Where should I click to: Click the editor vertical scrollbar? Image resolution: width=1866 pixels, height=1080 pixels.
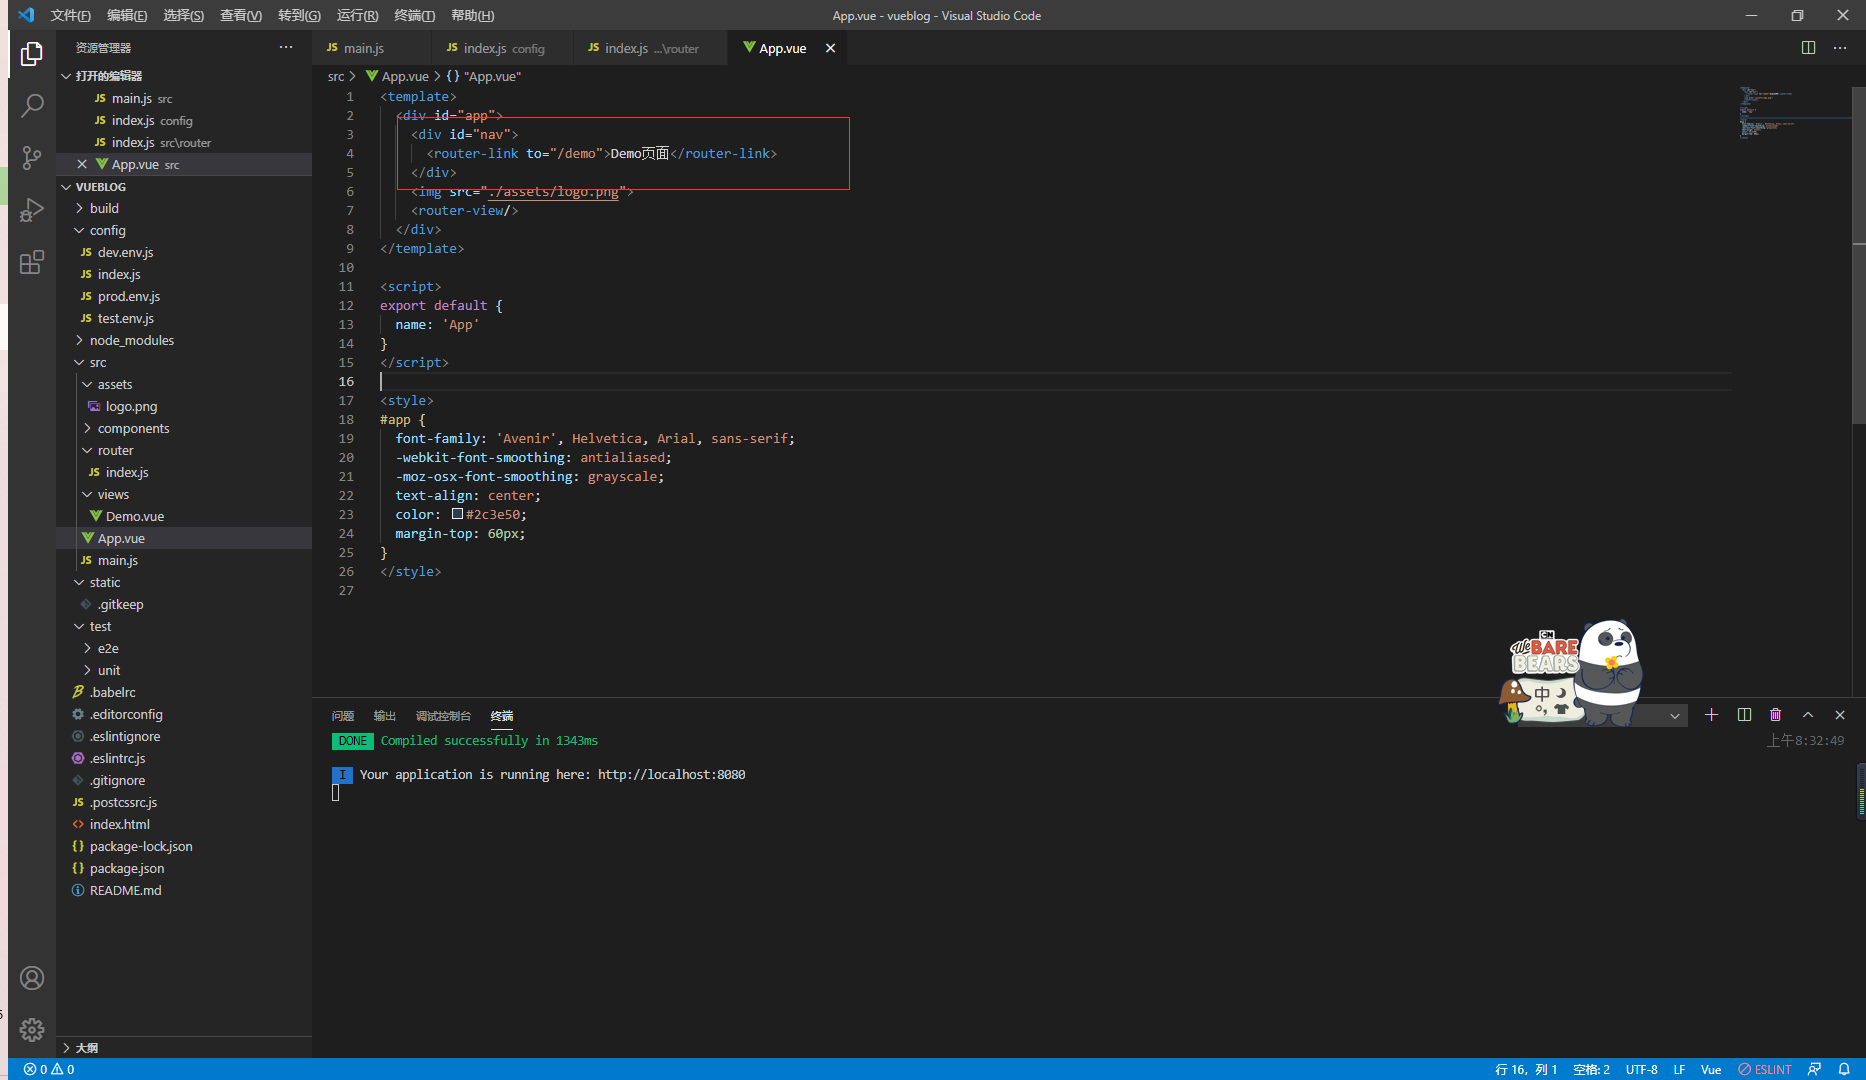click(x=1859, y=255)
